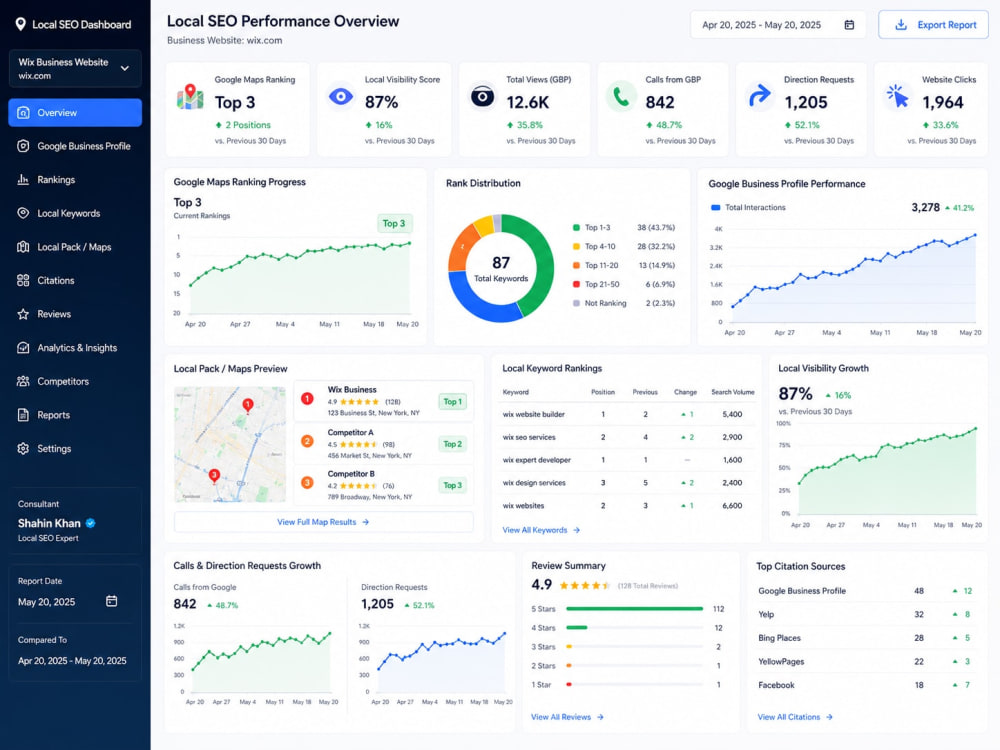Open View All Citations link
This screenshot has width=1000, height=750.
pos(795,717)
